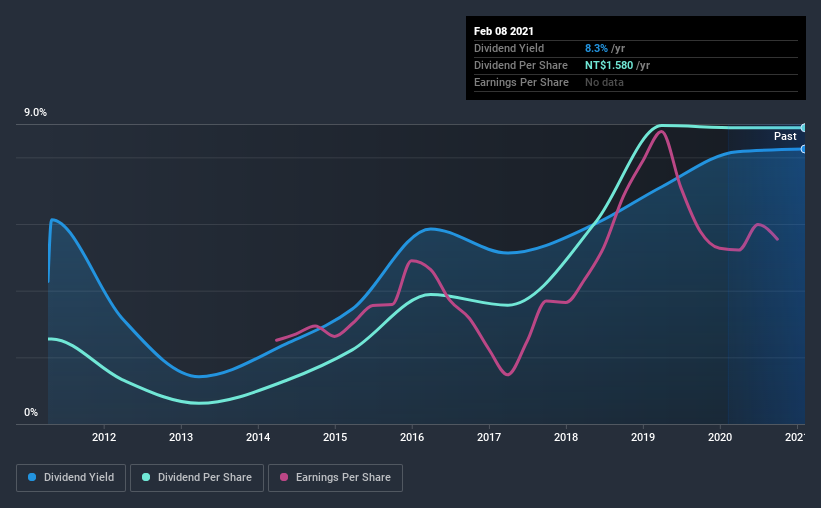Click the pink Earnings Per Share legend dot
This screenshot has width=821, height=508.
coord(284,477)
